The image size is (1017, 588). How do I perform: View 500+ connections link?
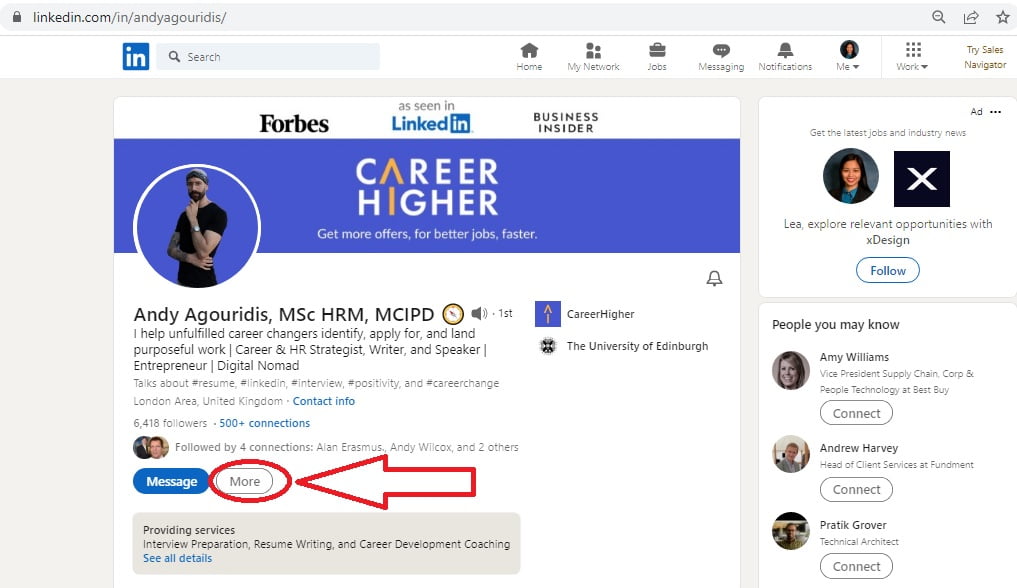(x=265, y=423)
